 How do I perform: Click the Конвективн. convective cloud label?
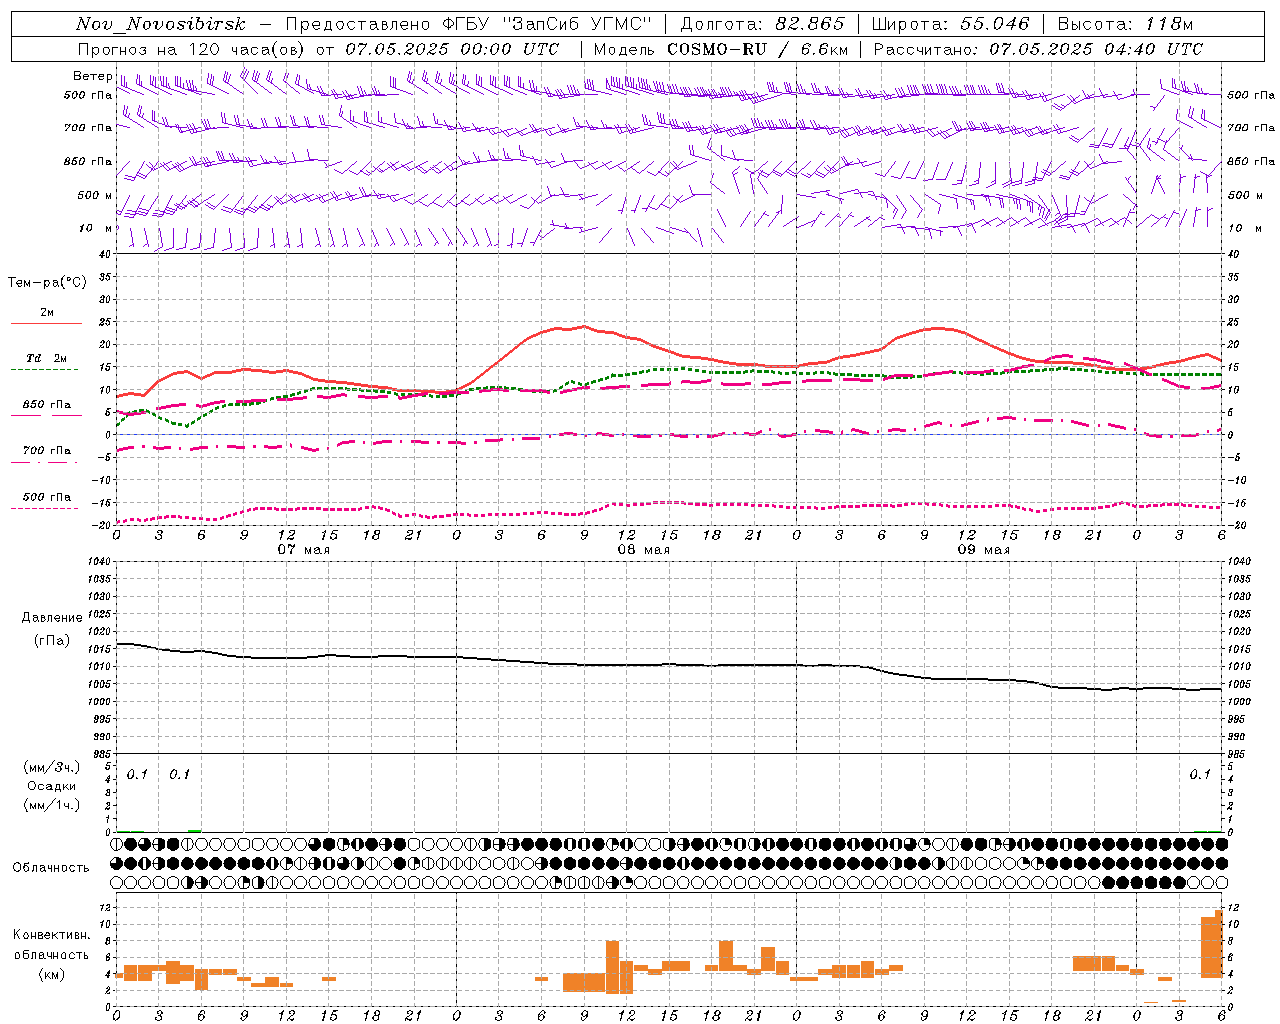point(52,934)
